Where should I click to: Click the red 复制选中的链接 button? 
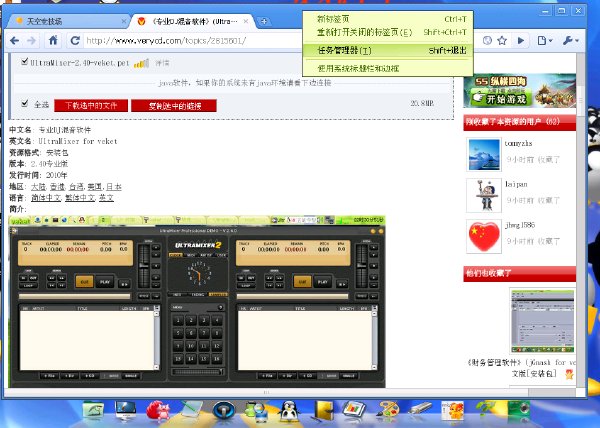[x=174, y=106]
